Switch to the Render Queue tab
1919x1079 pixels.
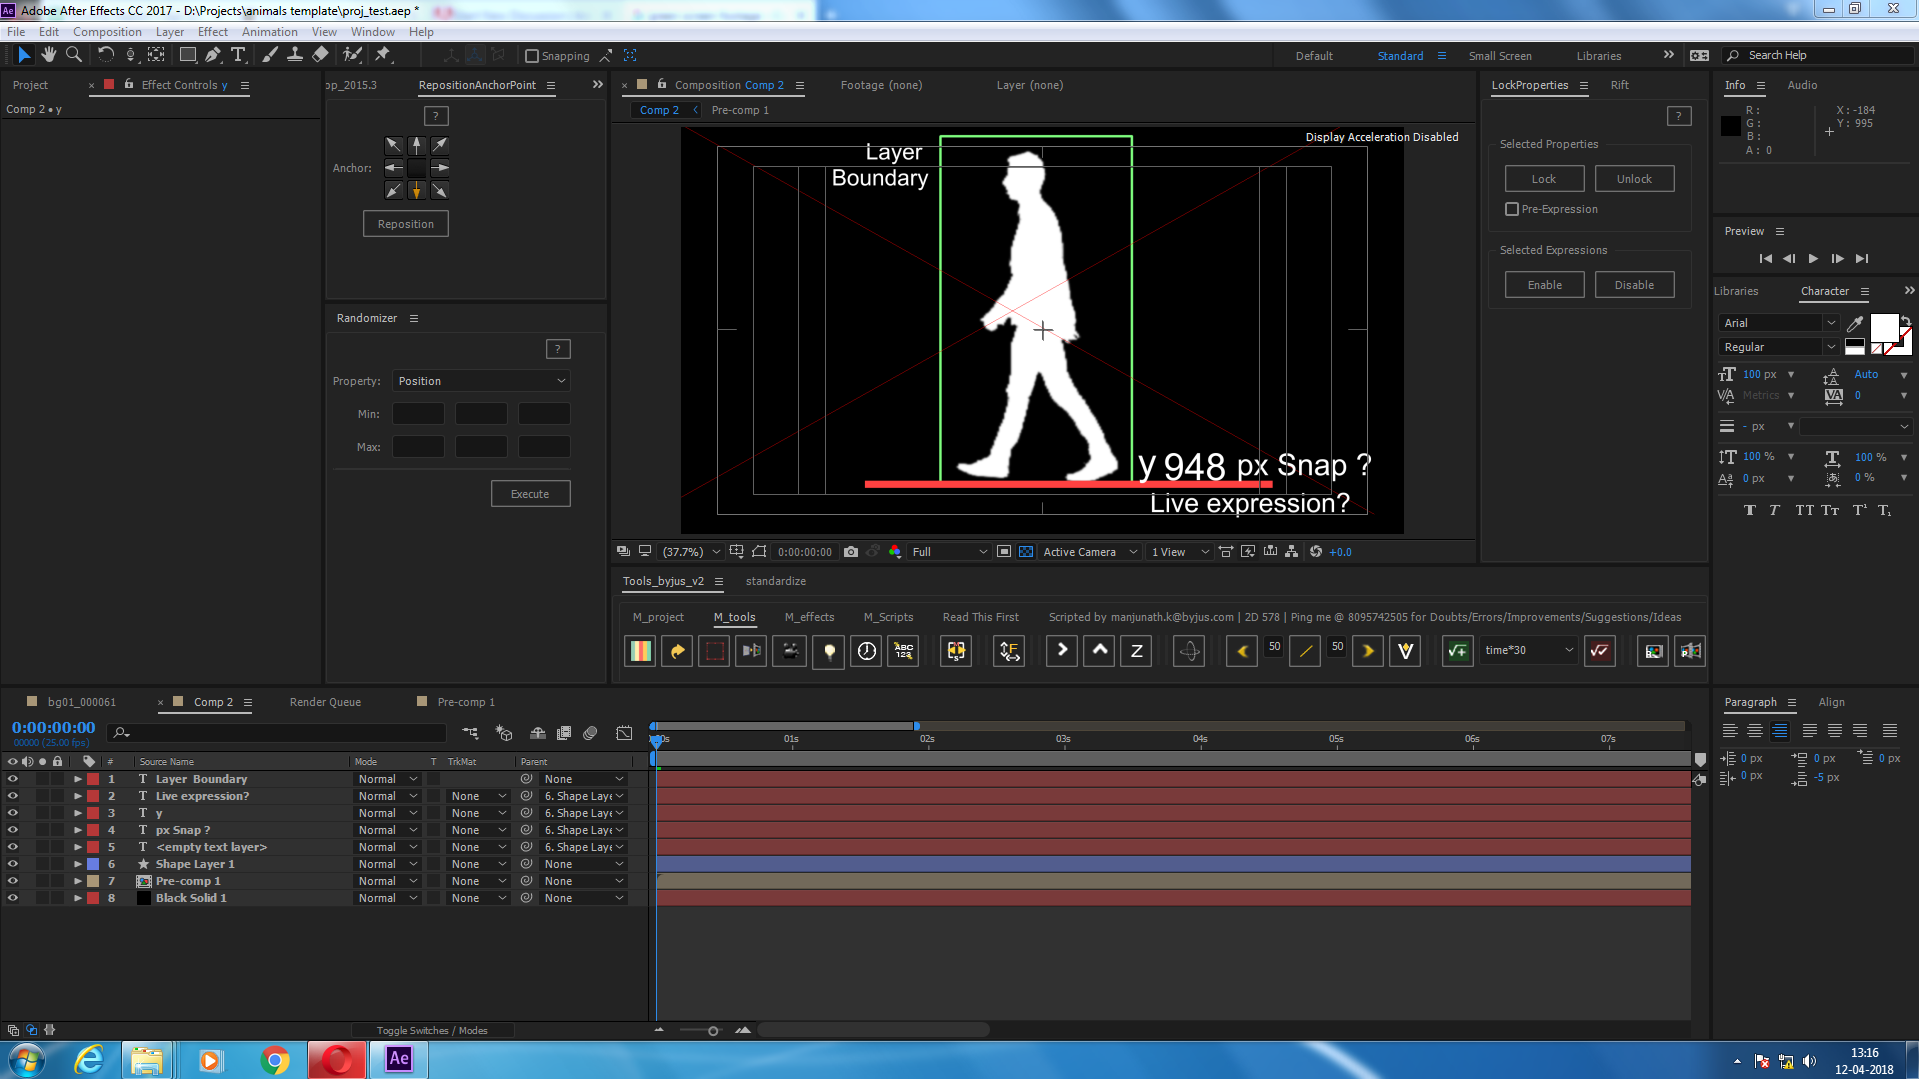325,702
